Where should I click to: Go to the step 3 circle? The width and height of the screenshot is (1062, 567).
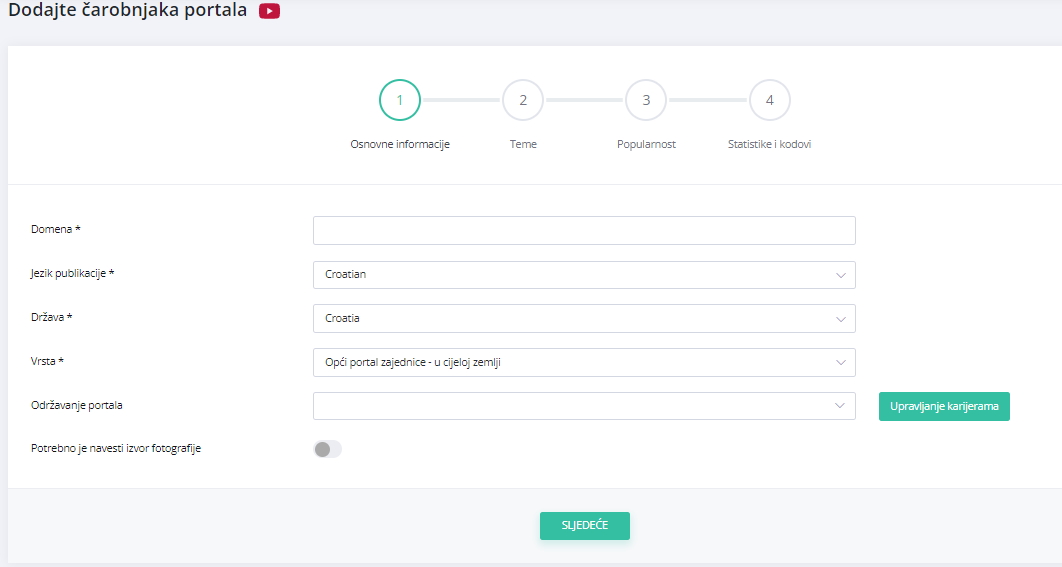click(x=646, y=100)
